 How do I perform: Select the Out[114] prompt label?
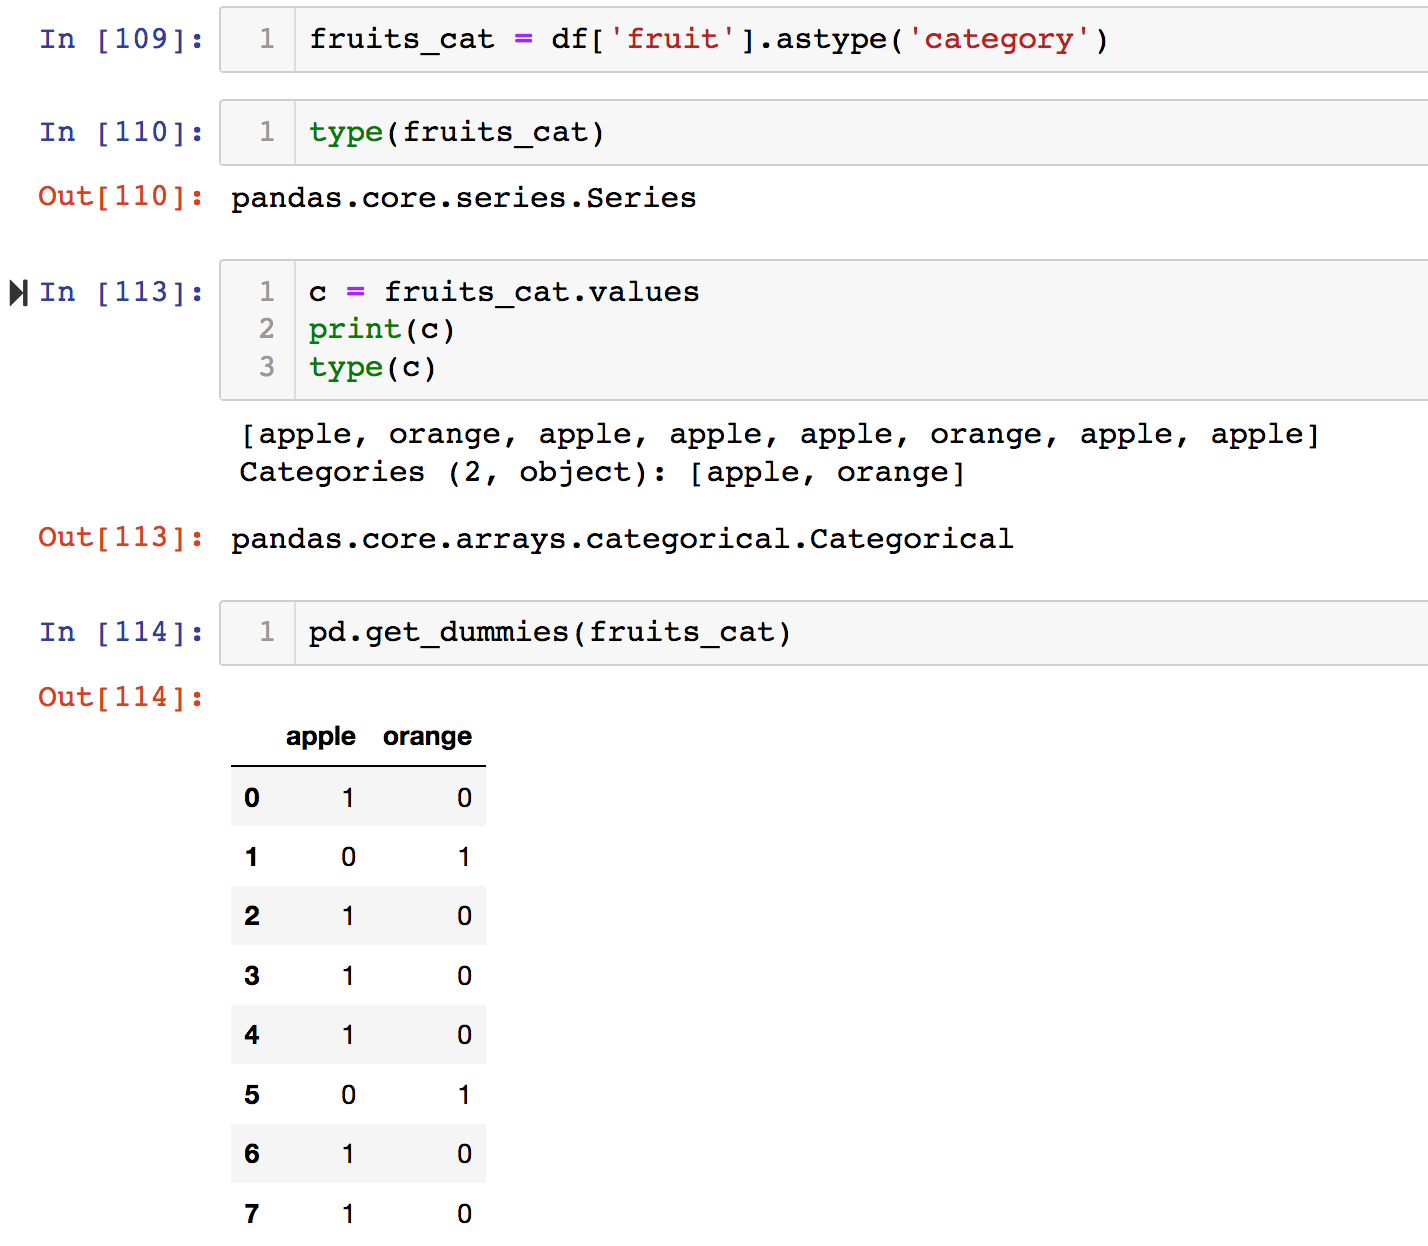coord(121,697)
